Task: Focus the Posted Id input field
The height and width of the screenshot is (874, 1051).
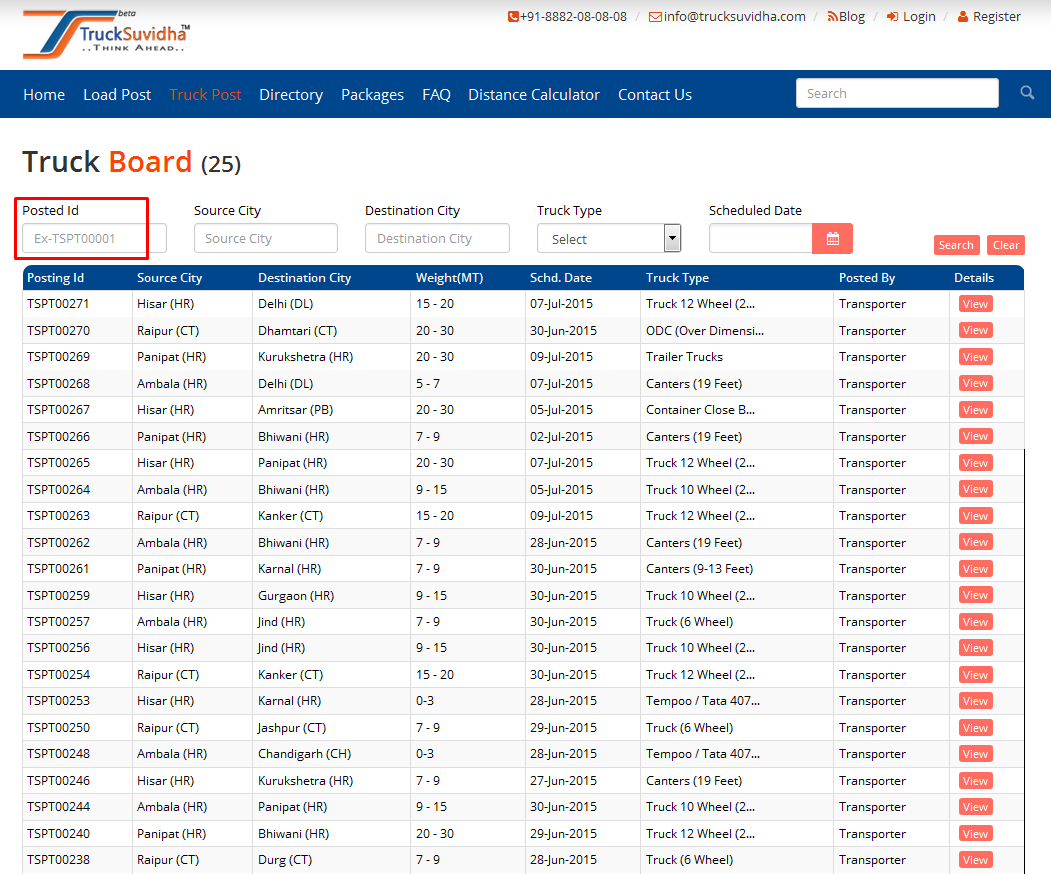Action: pos(94,239)
